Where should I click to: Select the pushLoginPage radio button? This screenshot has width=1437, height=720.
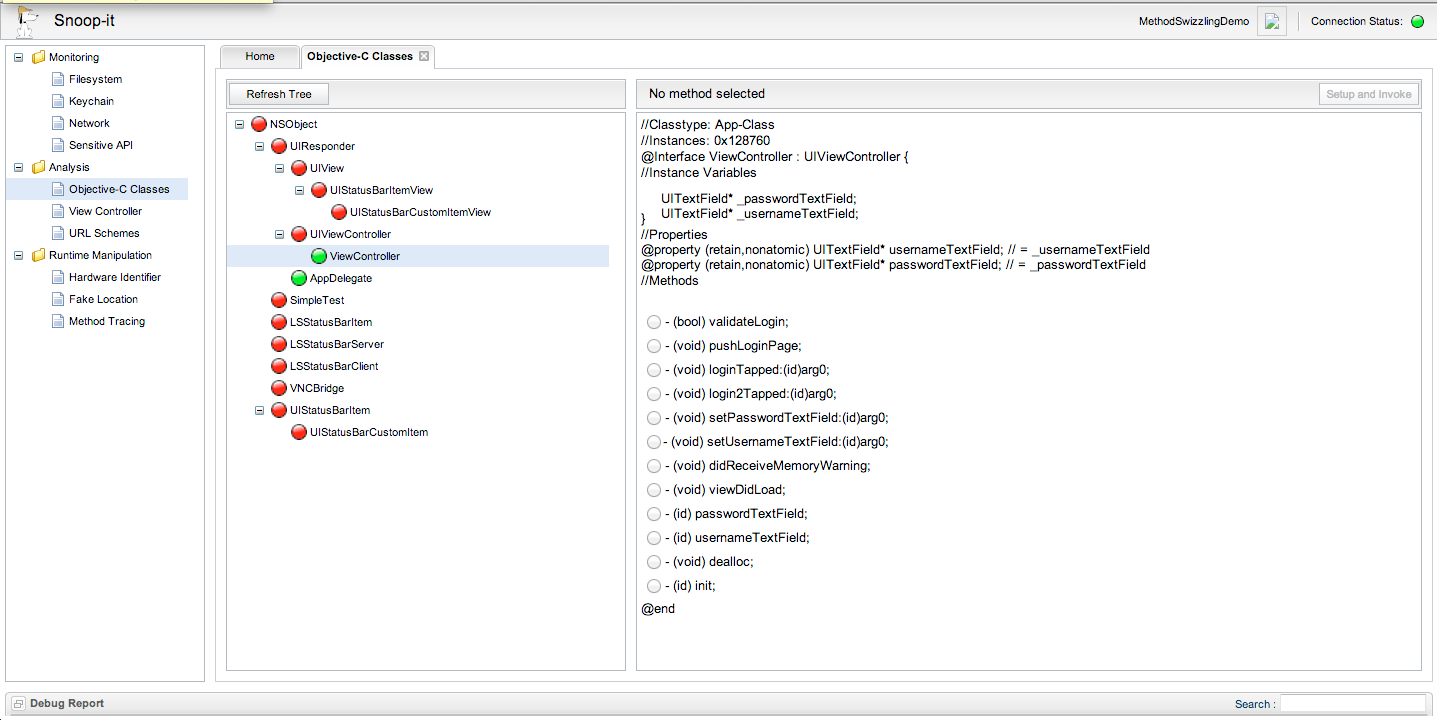point(654,346)
